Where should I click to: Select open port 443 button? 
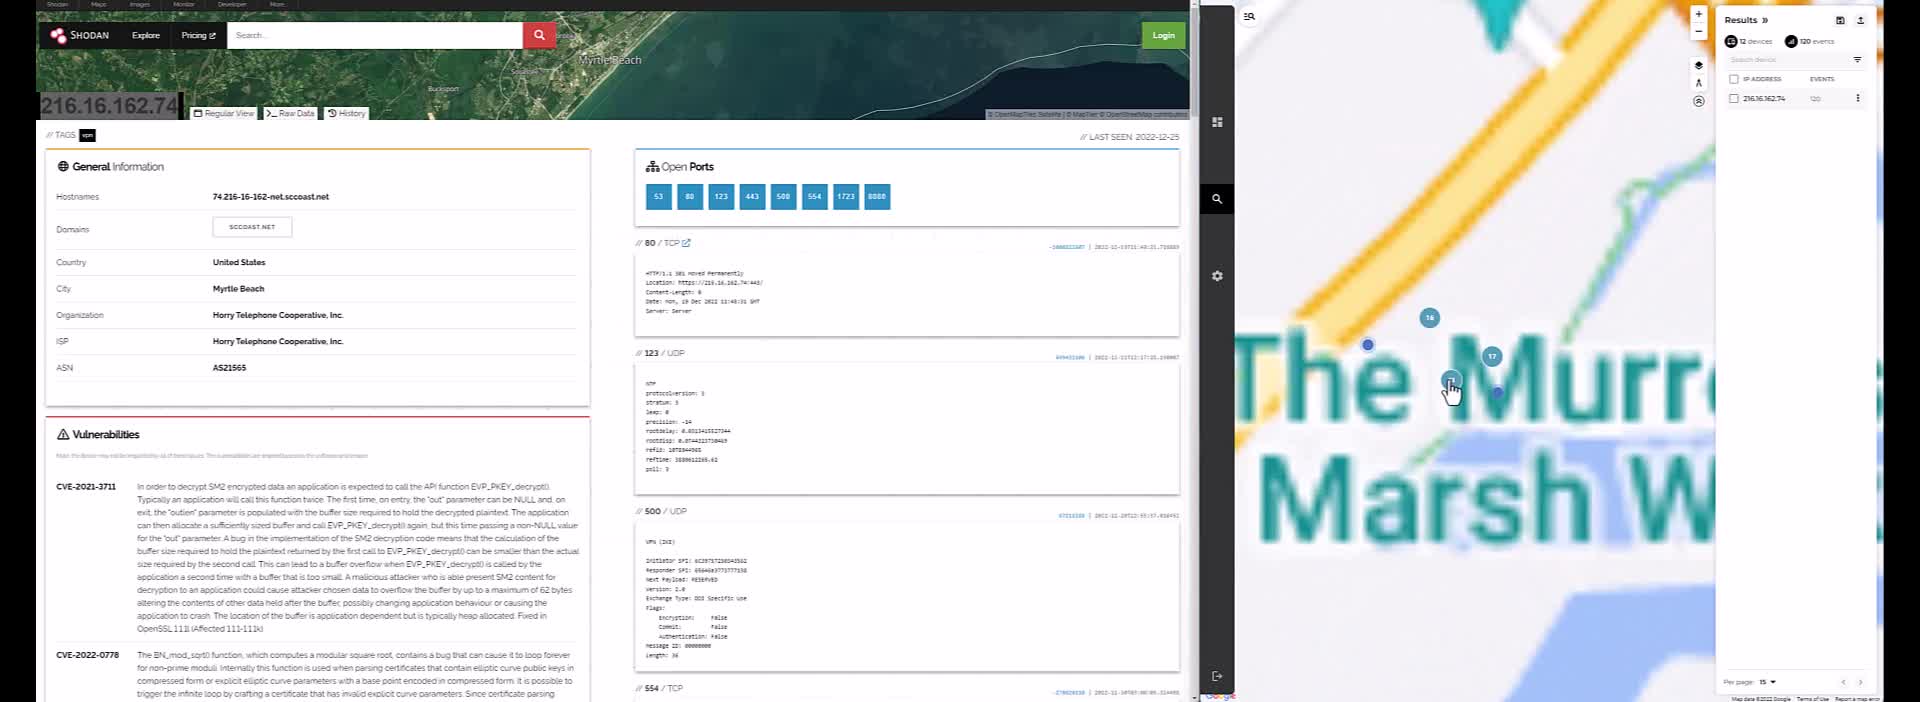click(752, 196)
